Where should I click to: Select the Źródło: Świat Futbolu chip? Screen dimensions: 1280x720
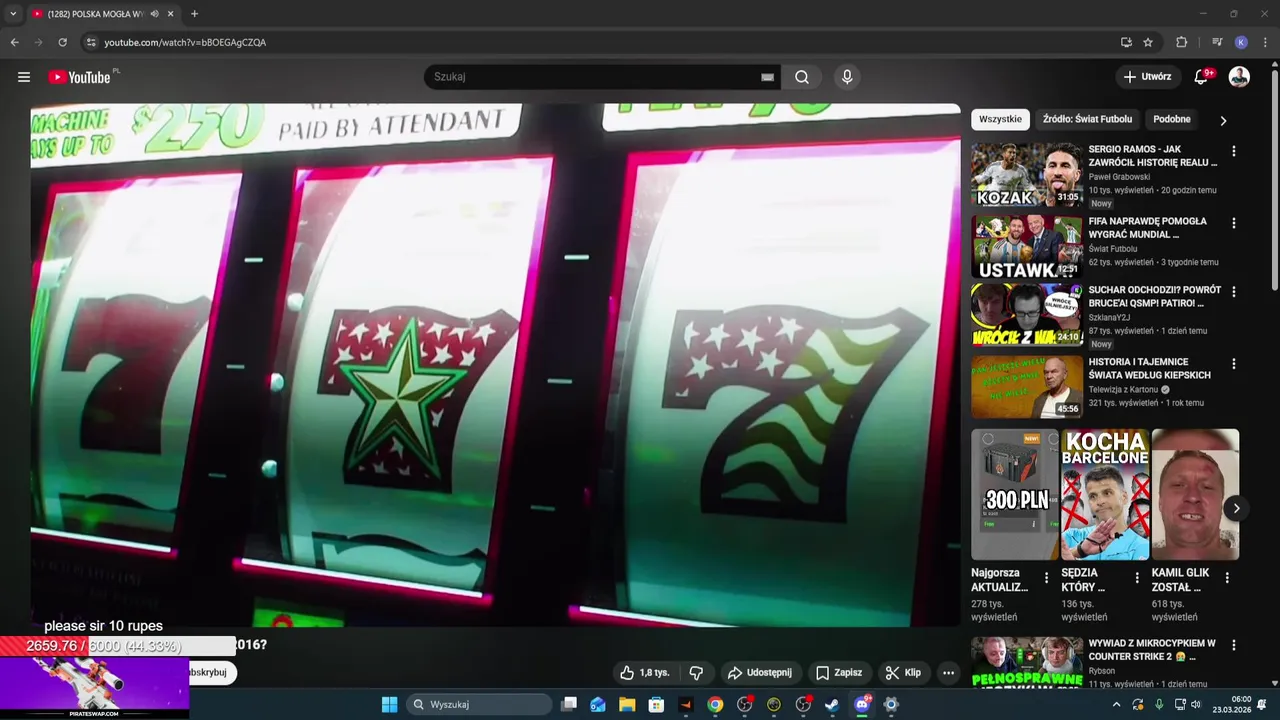click(x=1087, y=119)
